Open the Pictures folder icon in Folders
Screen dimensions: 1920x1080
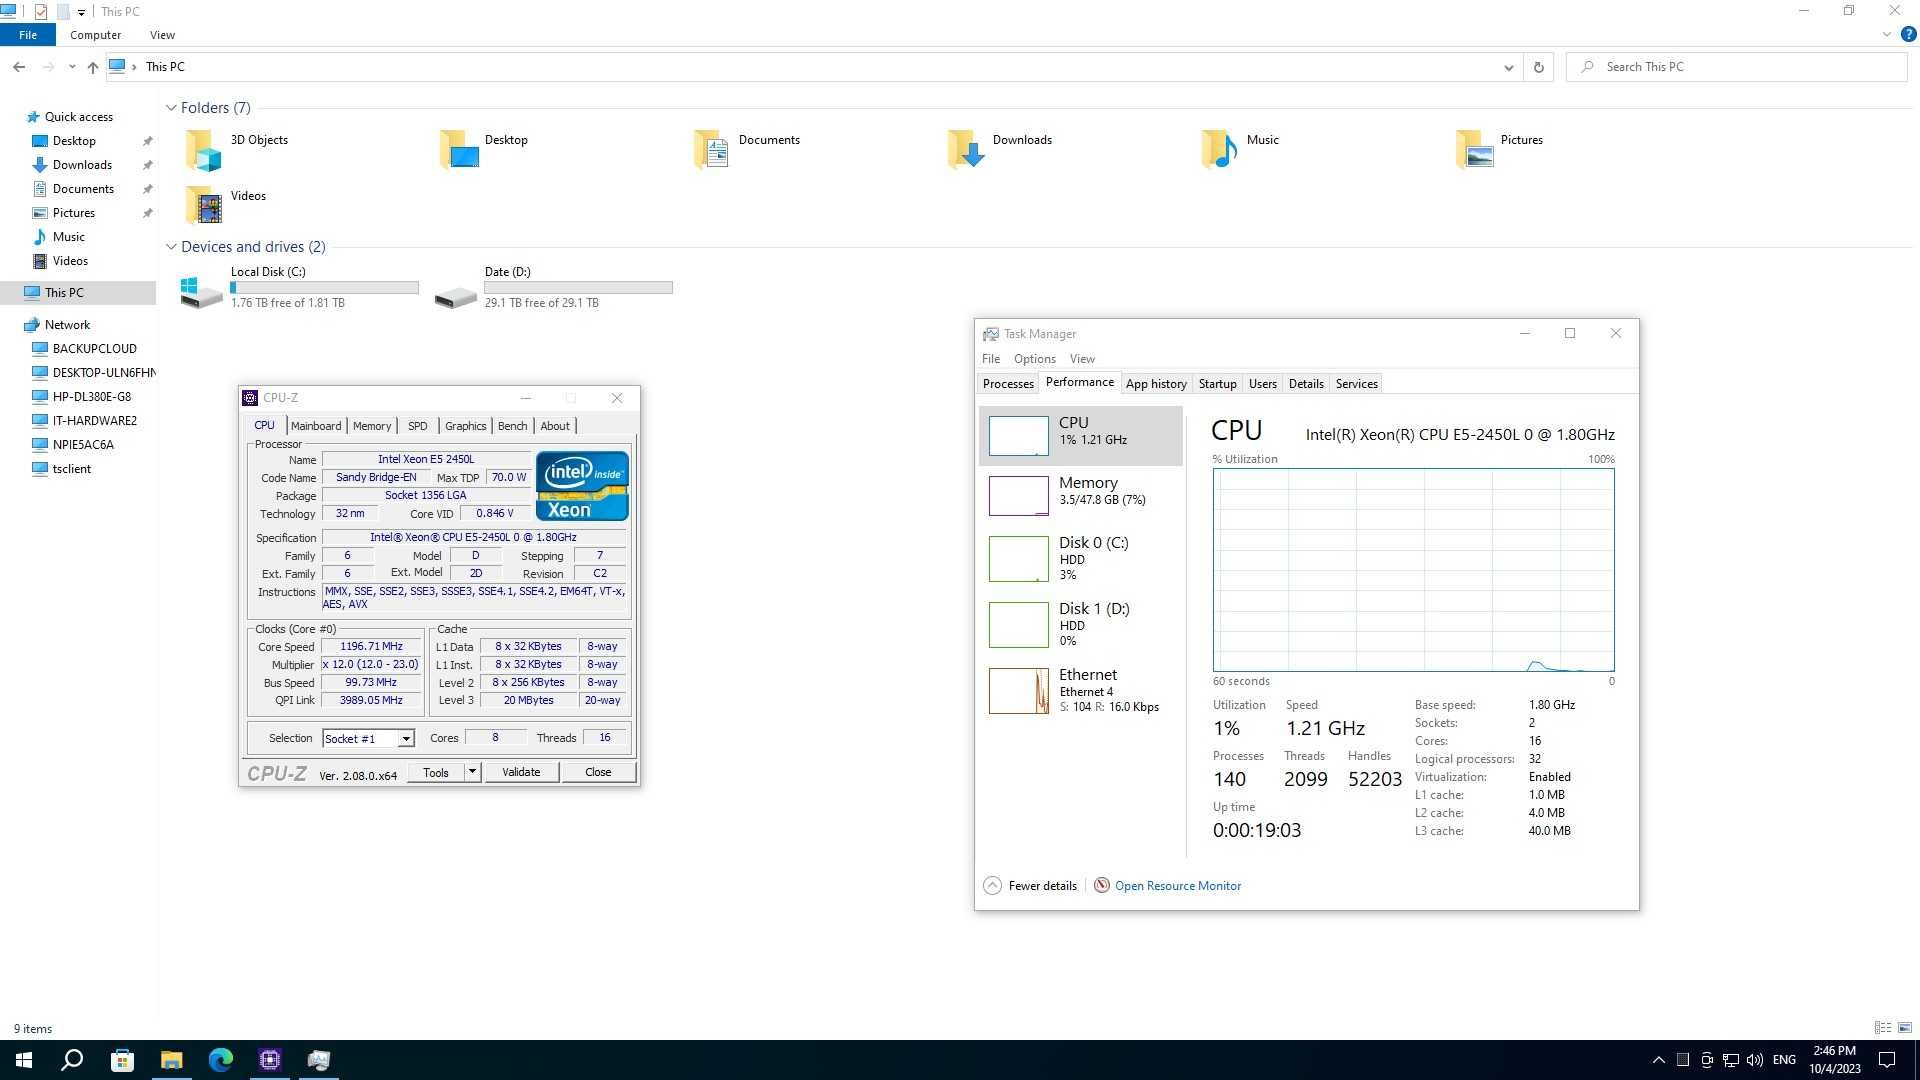1474,150
